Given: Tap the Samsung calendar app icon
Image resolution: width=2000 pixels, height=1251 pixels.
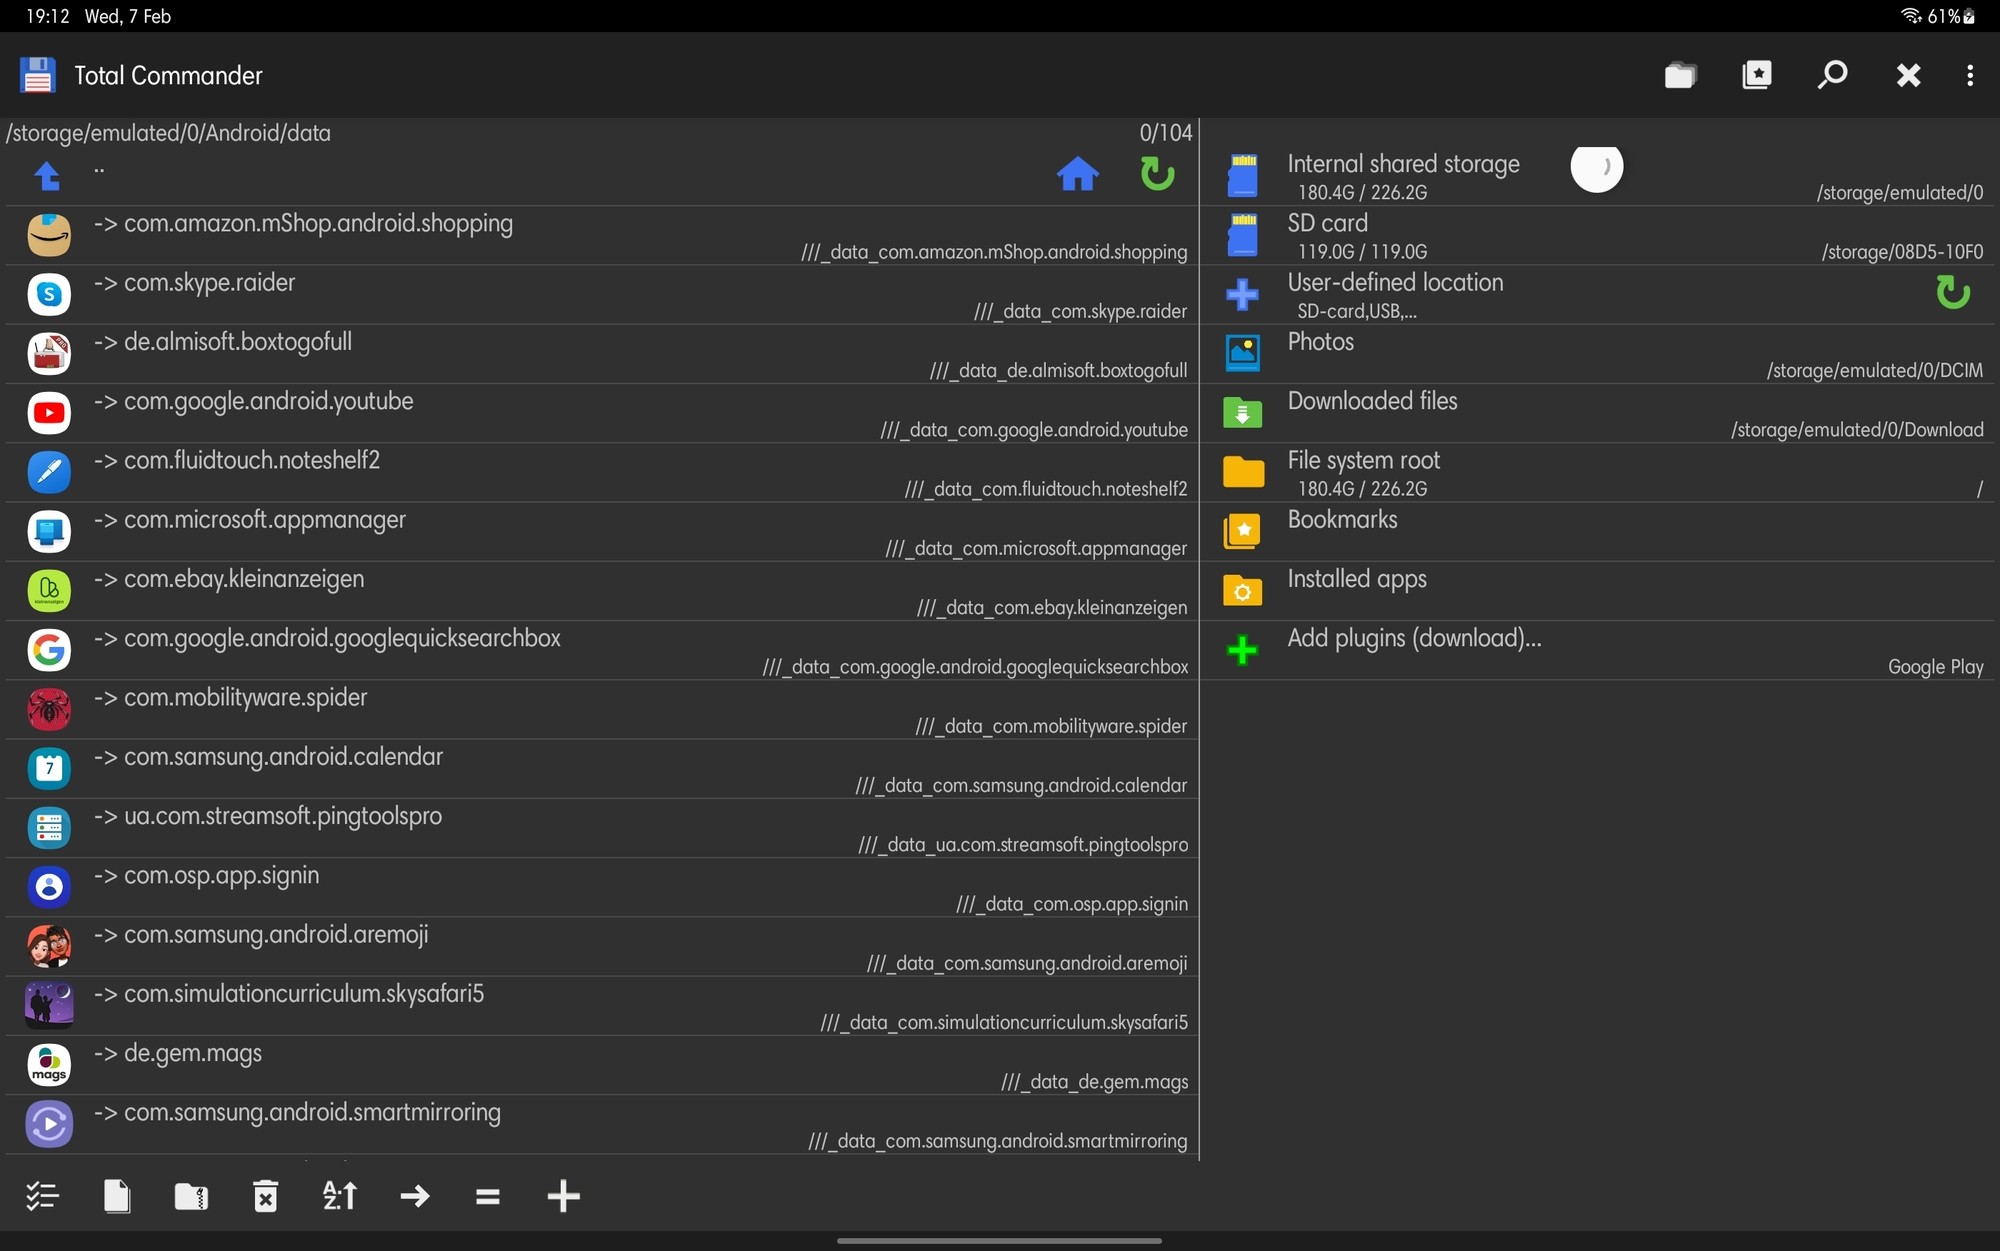Looking at the screenshot, I should click(48, 768).
